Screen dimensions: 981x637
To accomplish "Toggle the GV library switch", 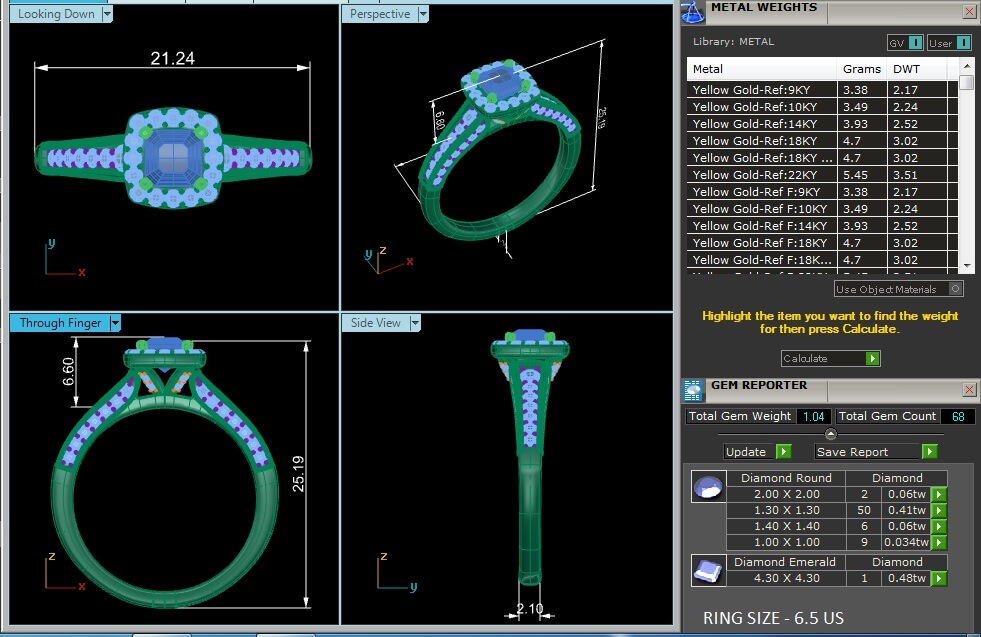I will click(x=915, y=43).
